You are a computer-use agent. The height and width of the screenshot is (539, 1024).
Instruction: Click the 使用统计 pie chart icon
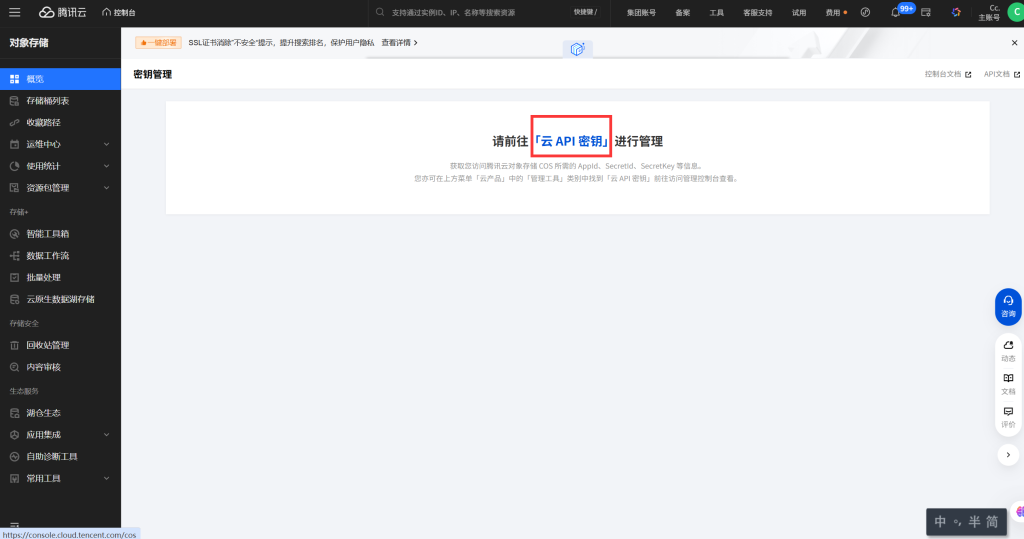tap(14, 166)
